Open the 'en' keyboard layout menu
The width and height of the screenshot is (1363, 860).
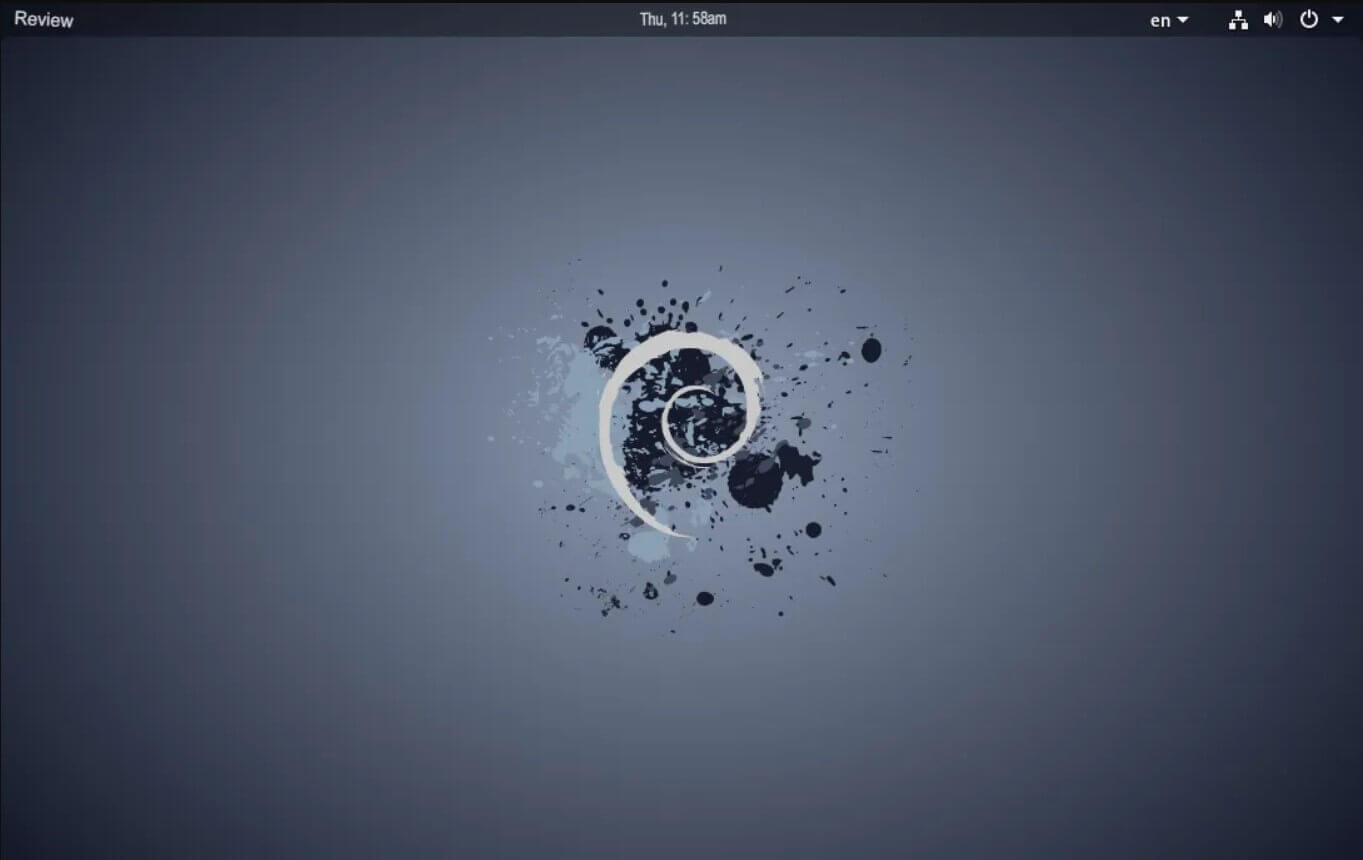[x=1169, y=20]
